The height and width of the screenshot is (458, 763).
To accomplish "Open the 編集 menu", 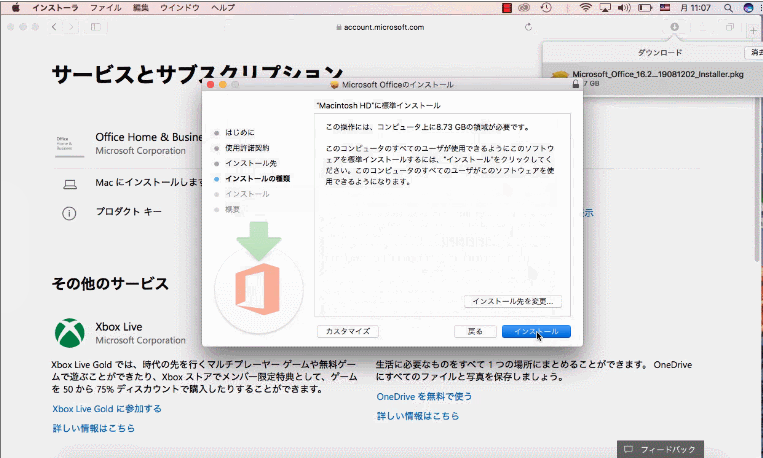I will pos(141,7).
